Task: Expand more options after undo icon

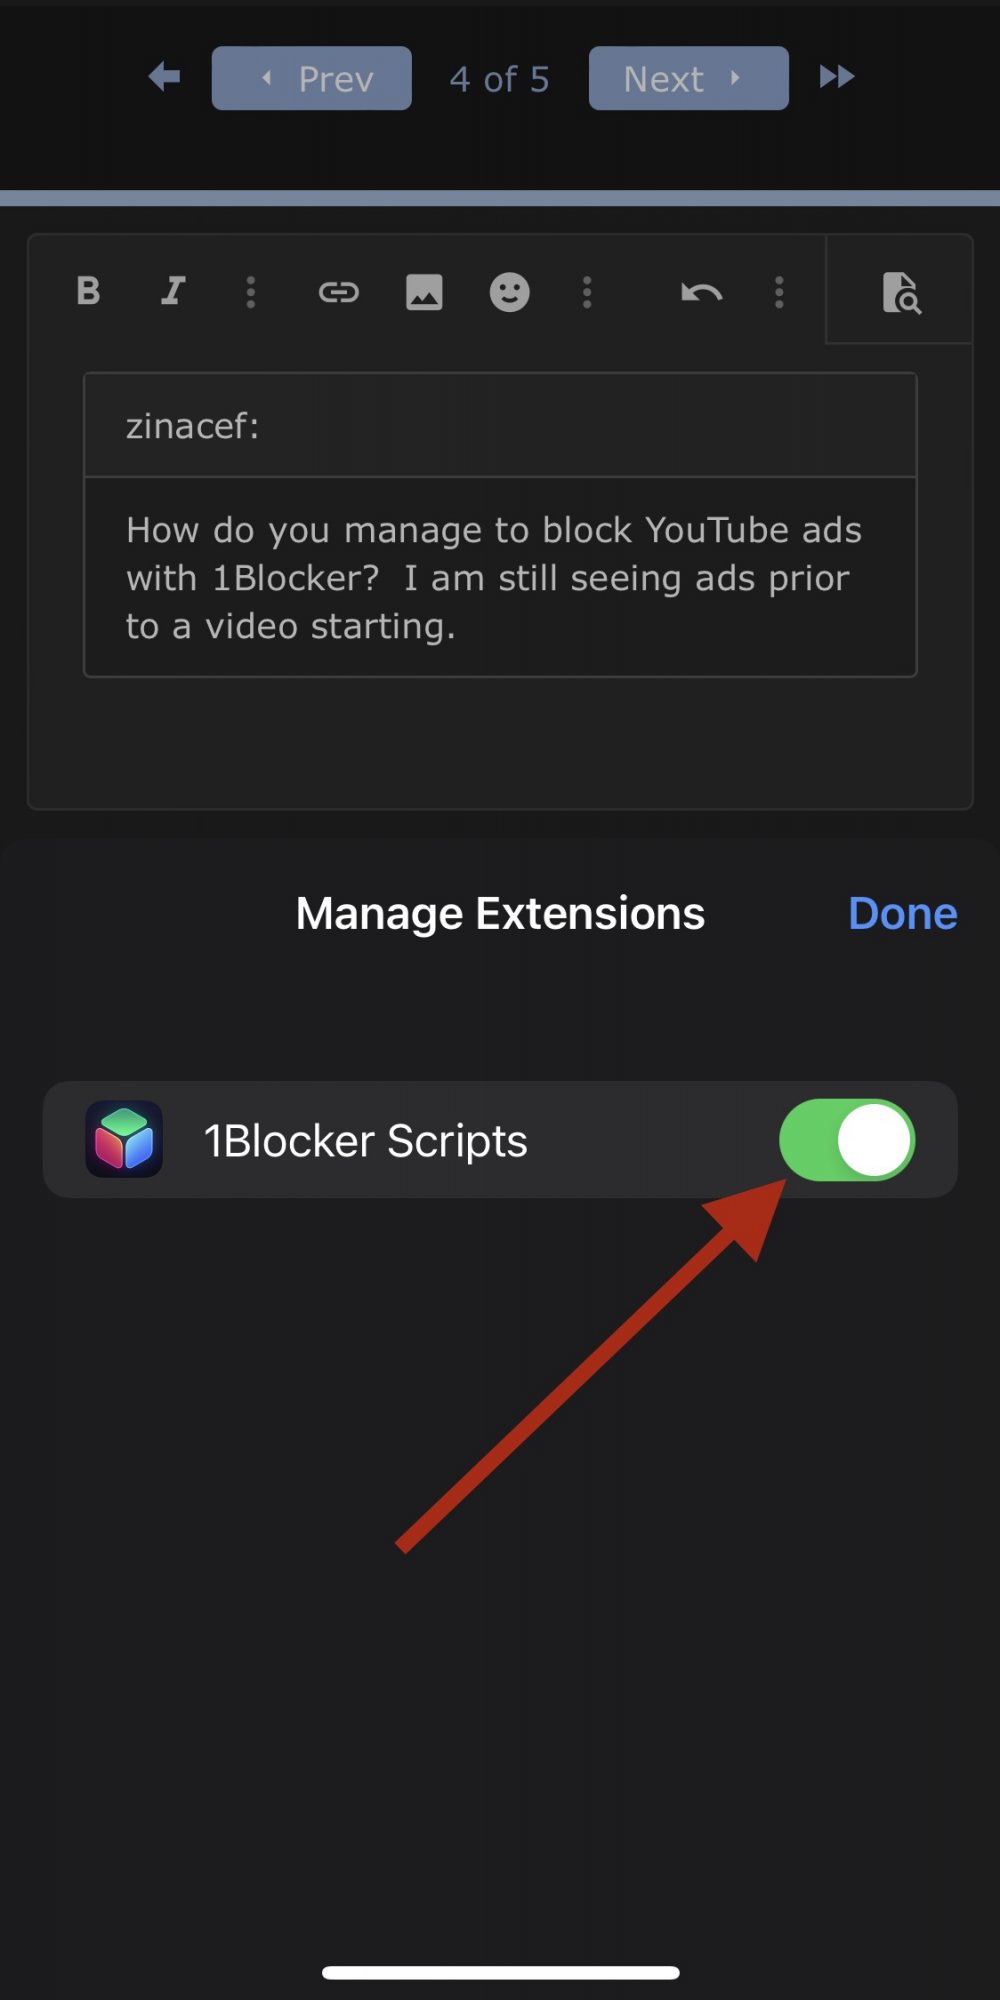Action: (779, 292)
